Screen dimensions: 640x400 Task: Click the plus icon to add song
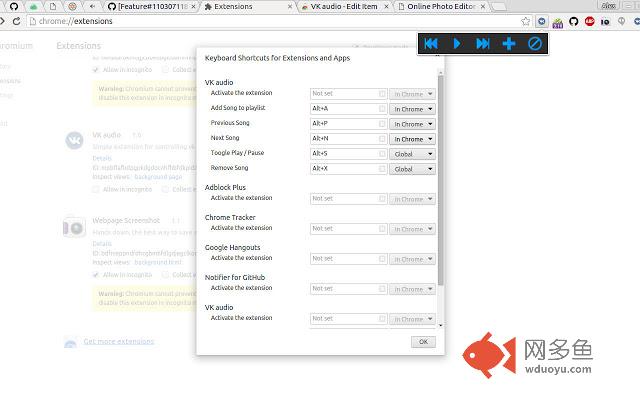click(509, 44)
